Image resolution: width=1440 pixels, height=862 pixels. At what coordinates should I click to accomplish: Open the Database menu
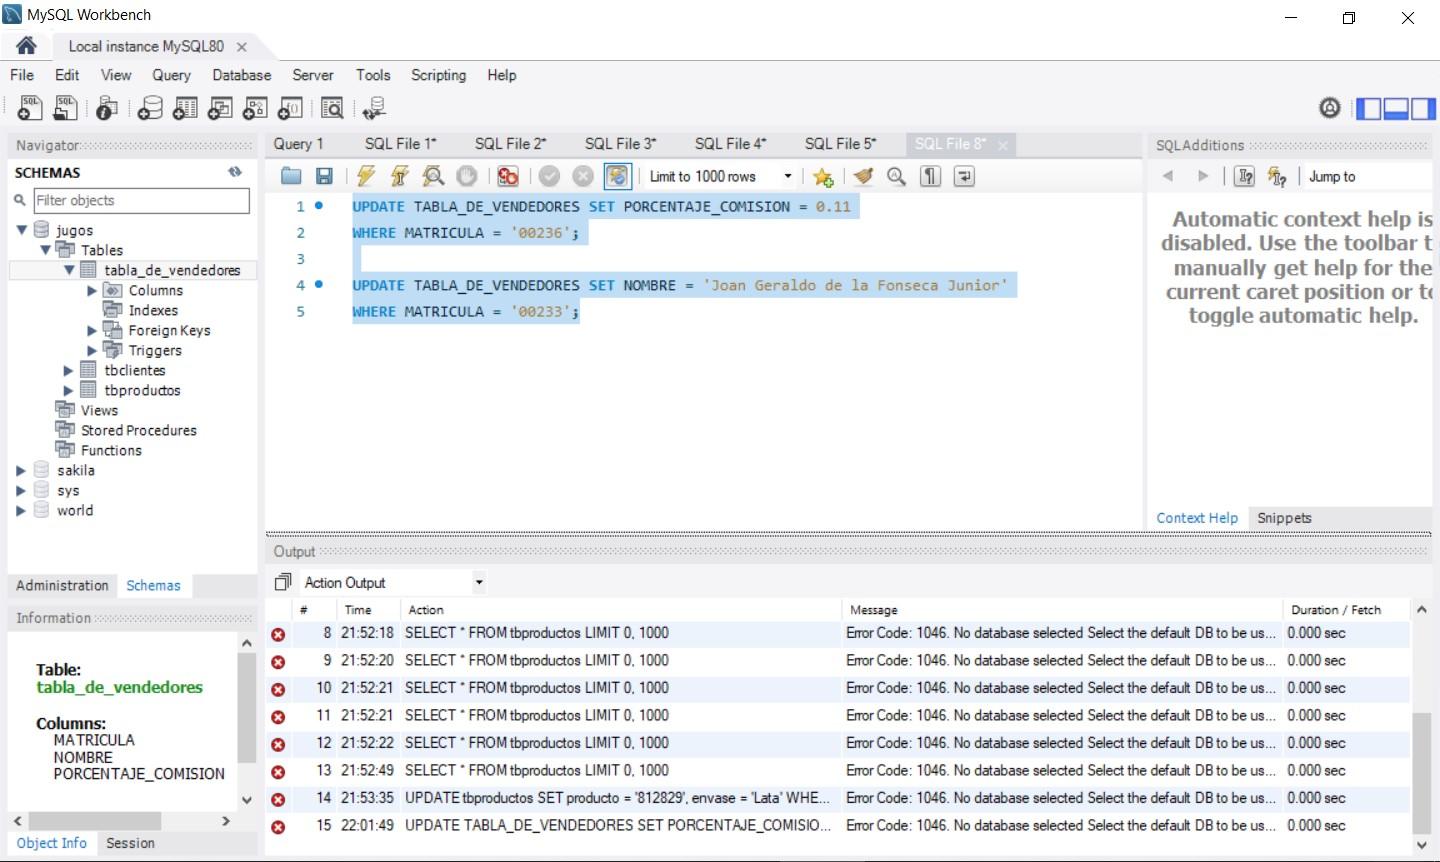pyautogui.click(x=242, y=75)
